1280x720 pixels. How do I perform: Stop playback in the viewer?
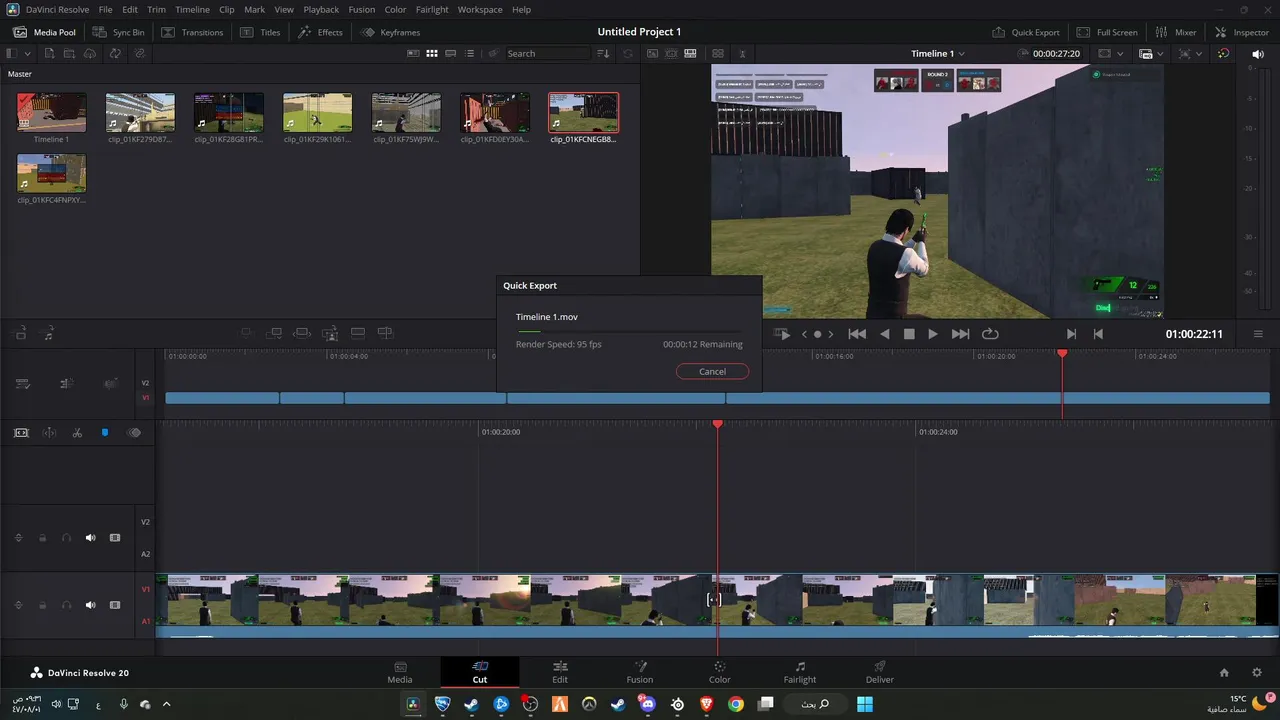(x=909, y=334)
